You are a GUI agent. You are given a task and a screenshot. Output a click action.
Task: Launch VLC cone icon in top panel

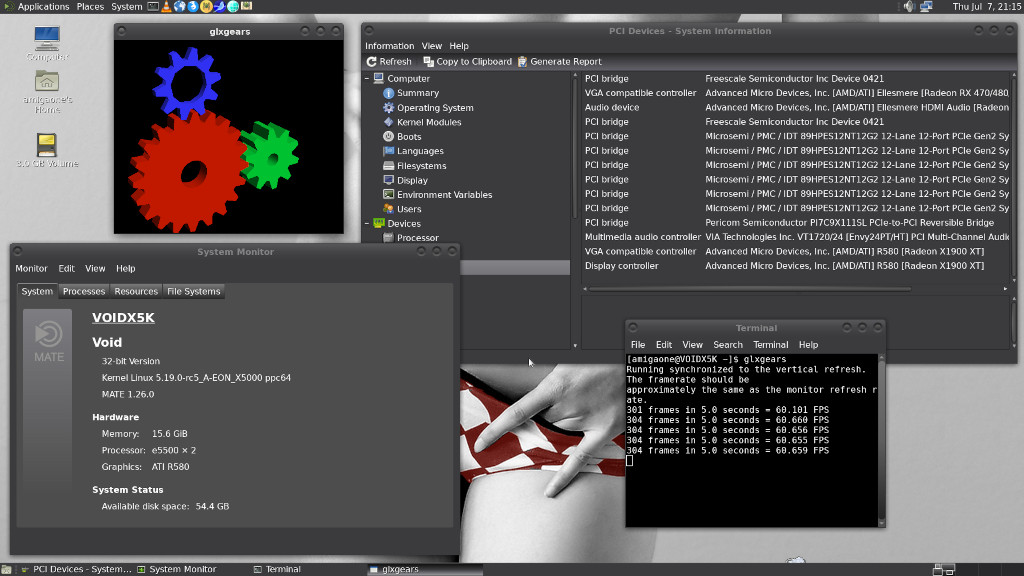[x=167, y=7]
